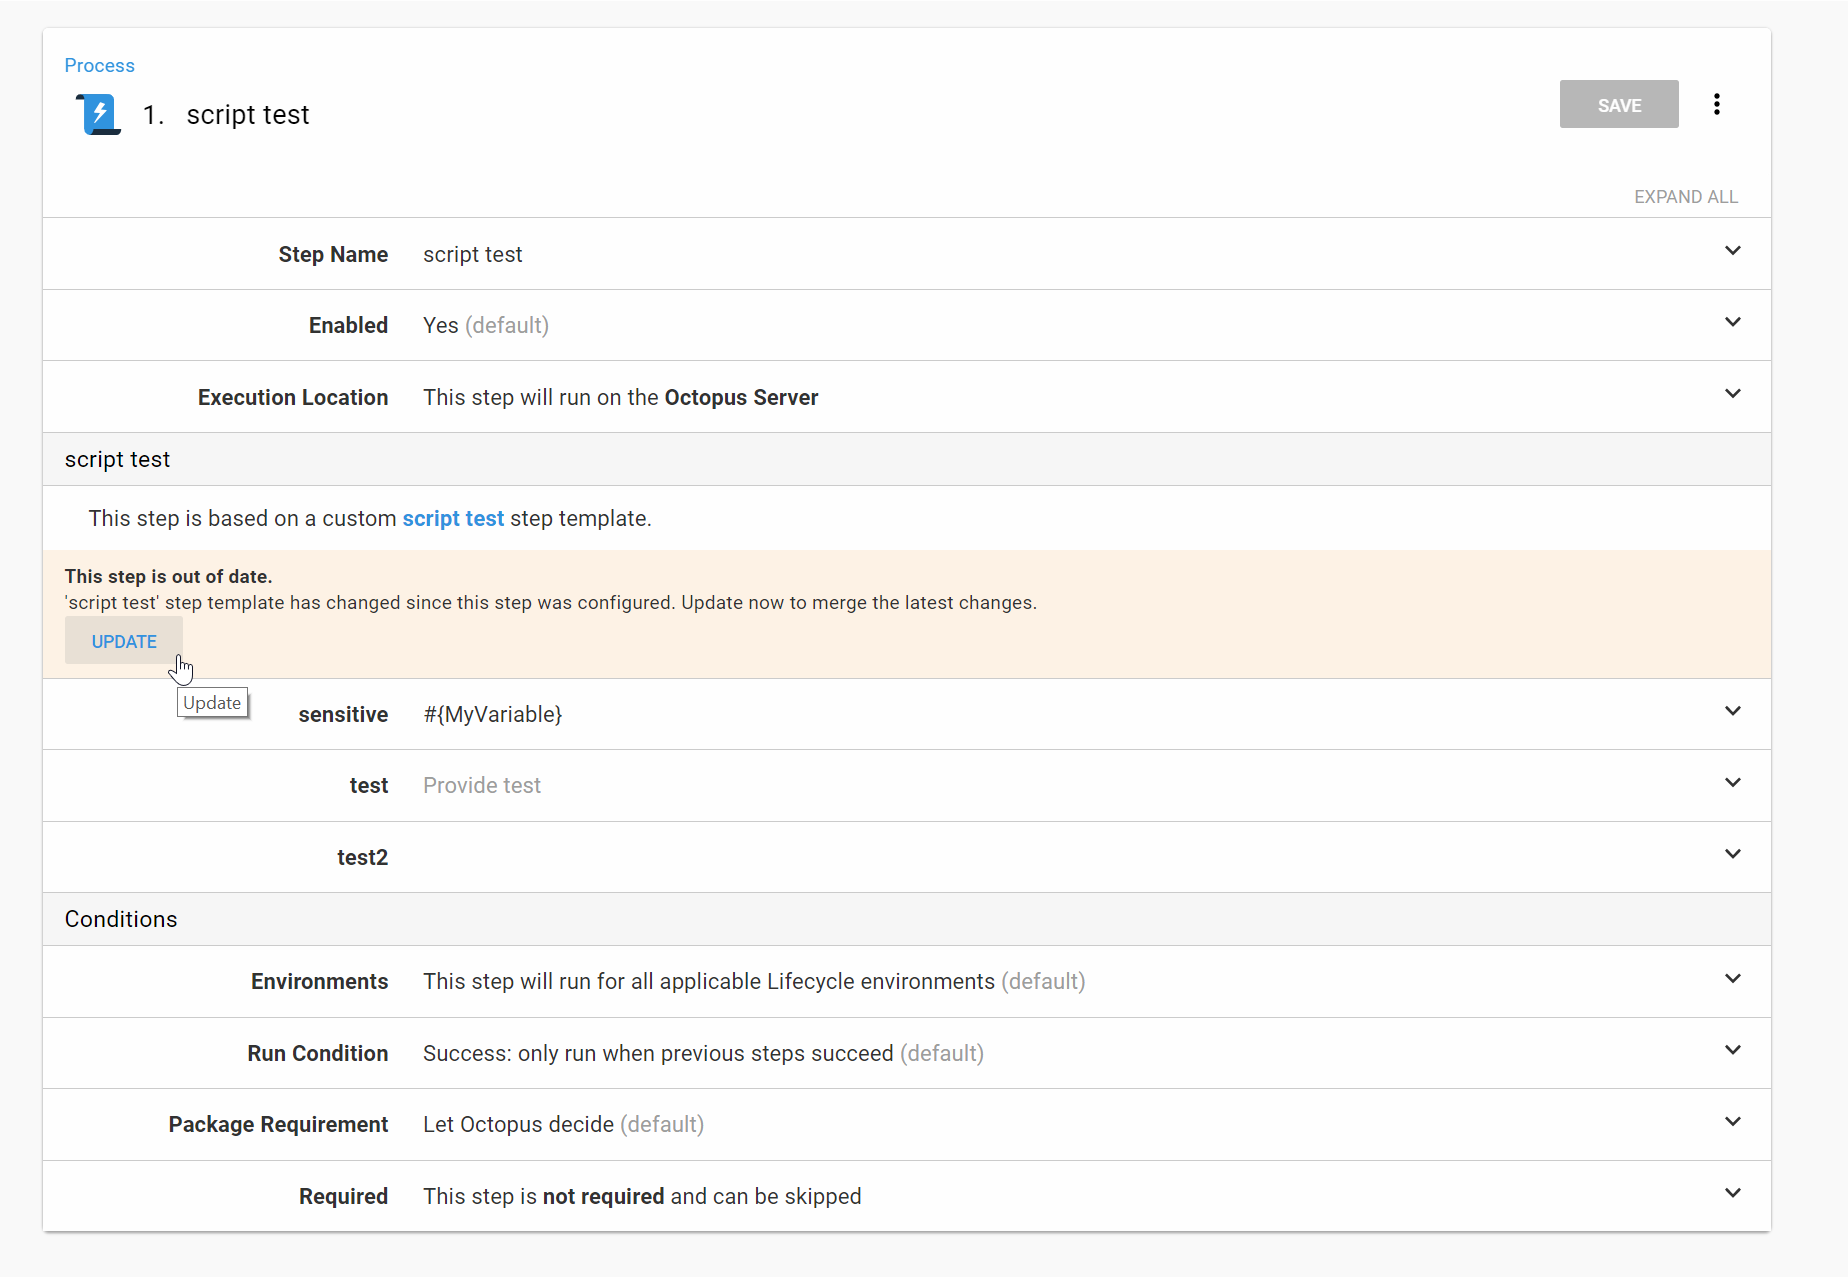
Task: Go back via the Process breadcrumb link
Action: [99, 65]
